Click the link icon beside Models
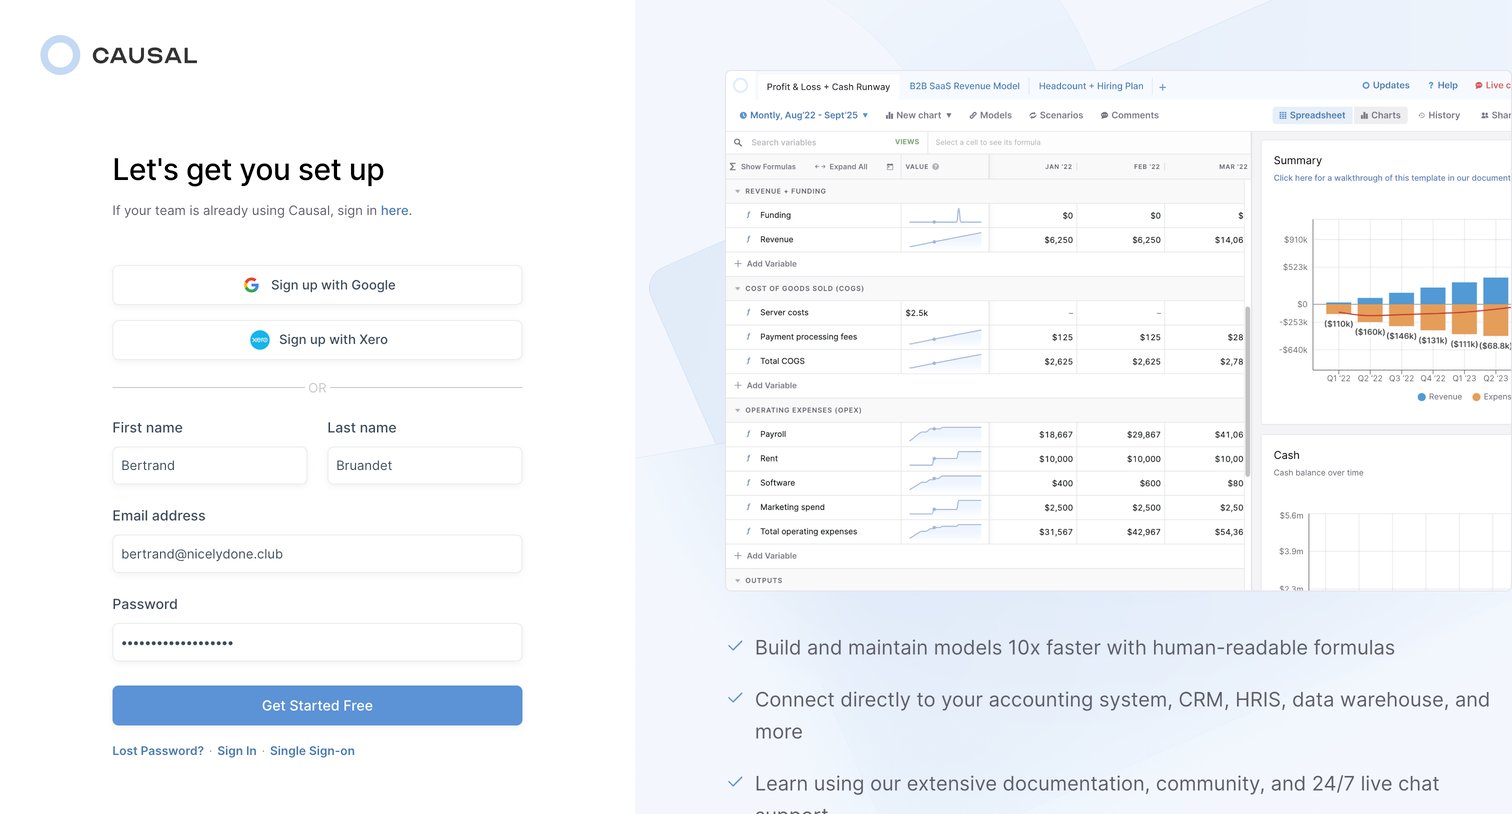Viewport: 1512px width, 814px height. pyautogui.click(x=973, y=116)
